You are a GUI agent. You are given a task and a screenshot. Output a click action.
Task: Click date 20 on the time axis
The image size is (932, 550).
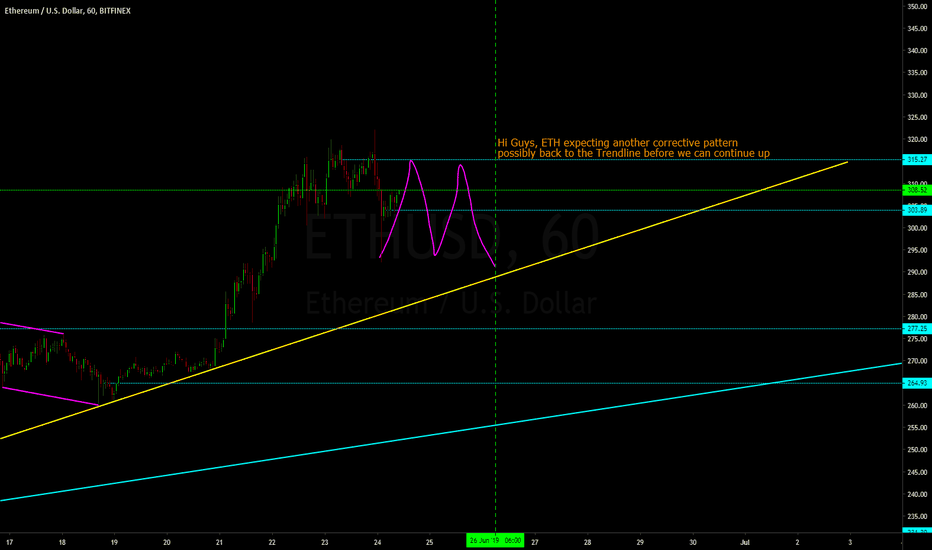pos(167,542)
